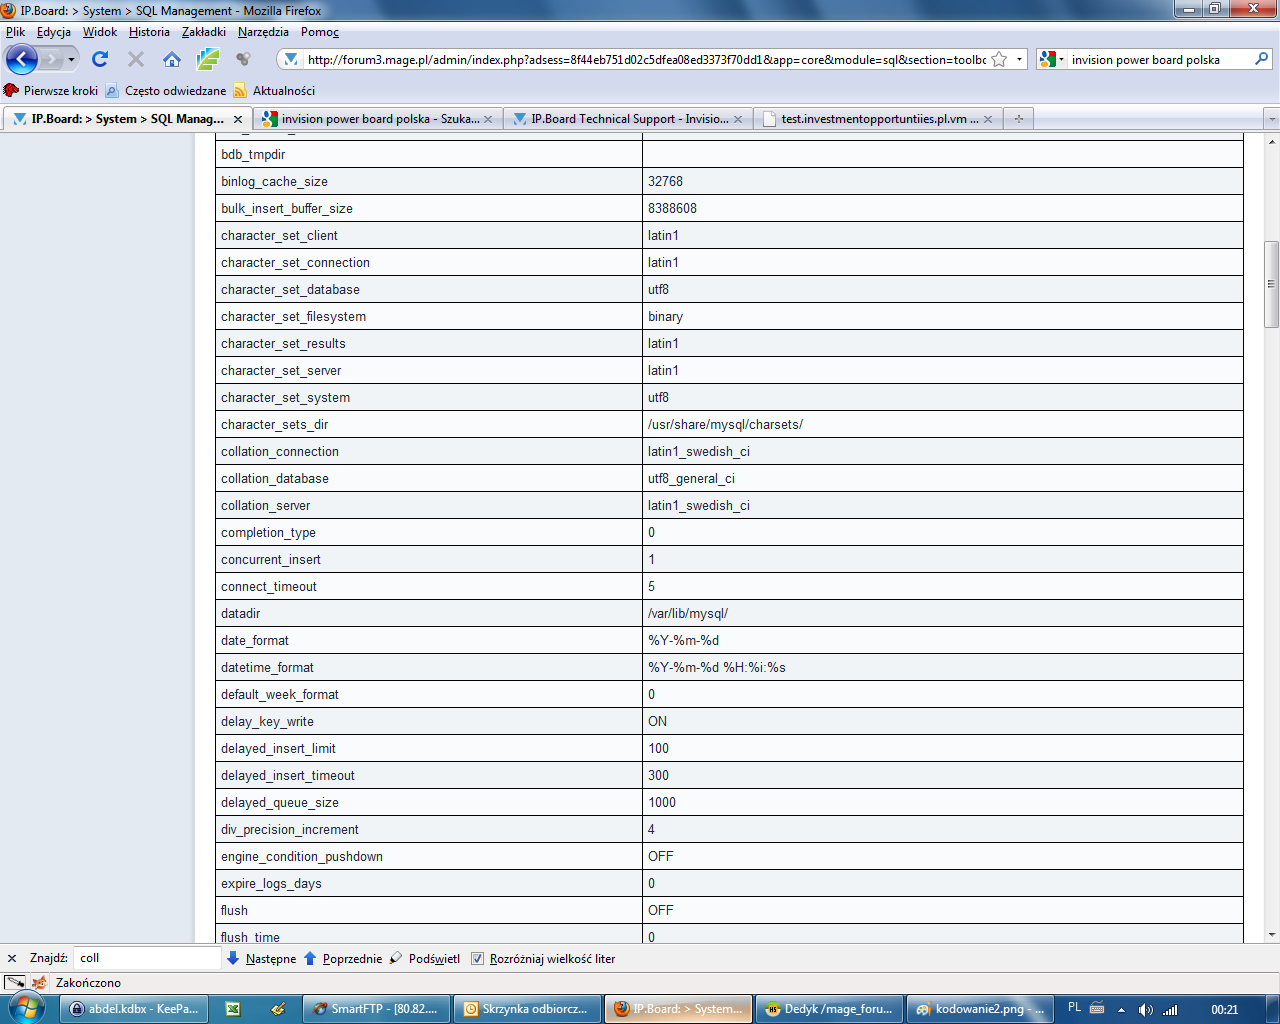Reload the current page
Viewport: 1280px width, 1024px height.
100,60
